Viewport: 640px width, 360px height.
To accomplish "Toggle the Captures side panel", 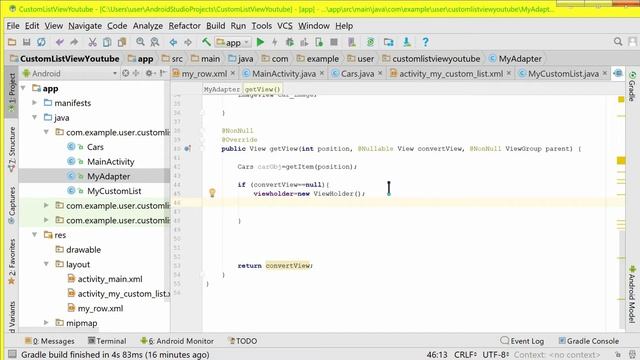I will [11, 205].
